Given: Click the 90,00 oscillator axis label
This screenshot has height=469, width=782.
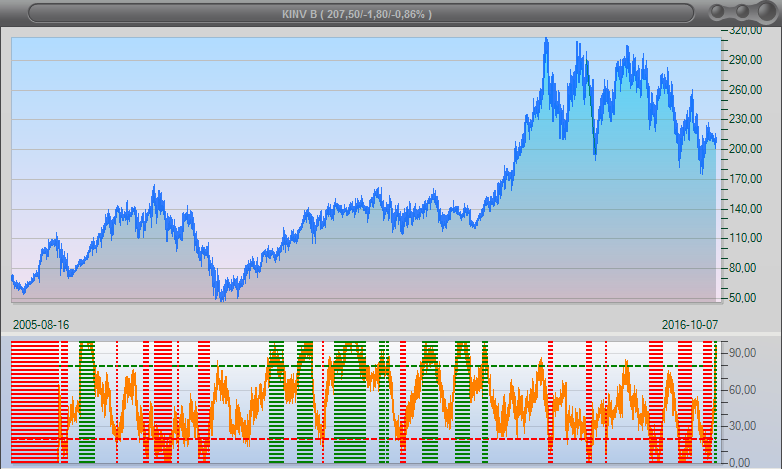Looking at the screenshot, I should click(743, 353).
